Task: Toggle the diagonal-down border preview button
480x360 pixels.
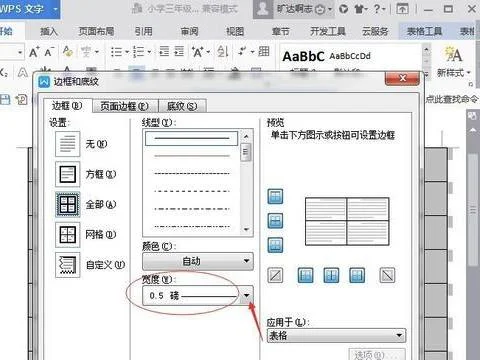Action: tap(387, 275)
